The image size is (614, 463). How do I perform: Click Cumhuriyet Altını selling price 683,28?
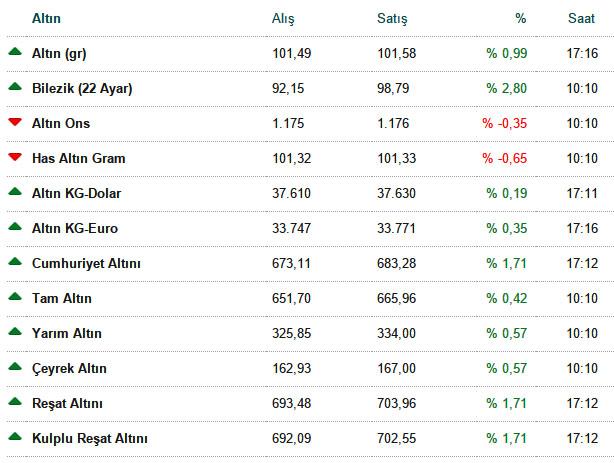[x=396, y=264]
